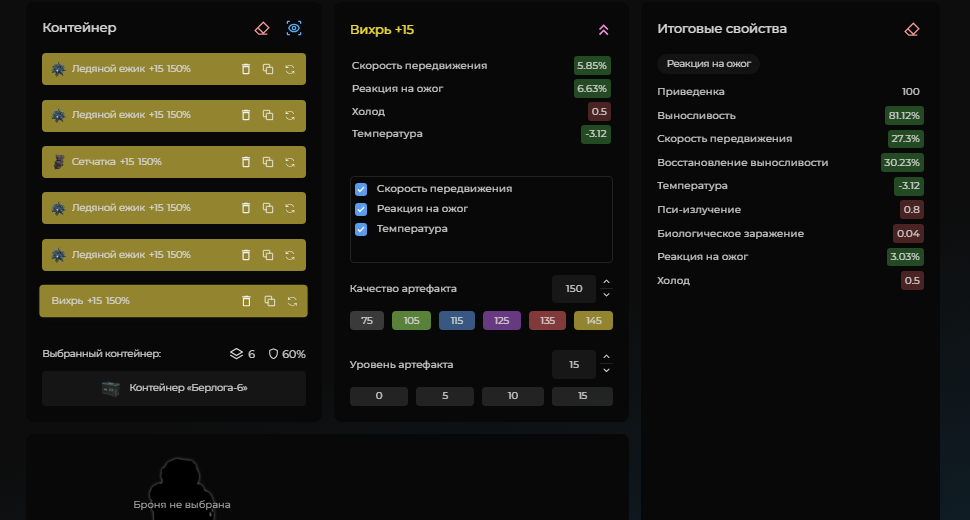Viewport: 970px width, 520px height.
Task: Uncheck the Скорость передвижения checkbox
Action: 361,189
